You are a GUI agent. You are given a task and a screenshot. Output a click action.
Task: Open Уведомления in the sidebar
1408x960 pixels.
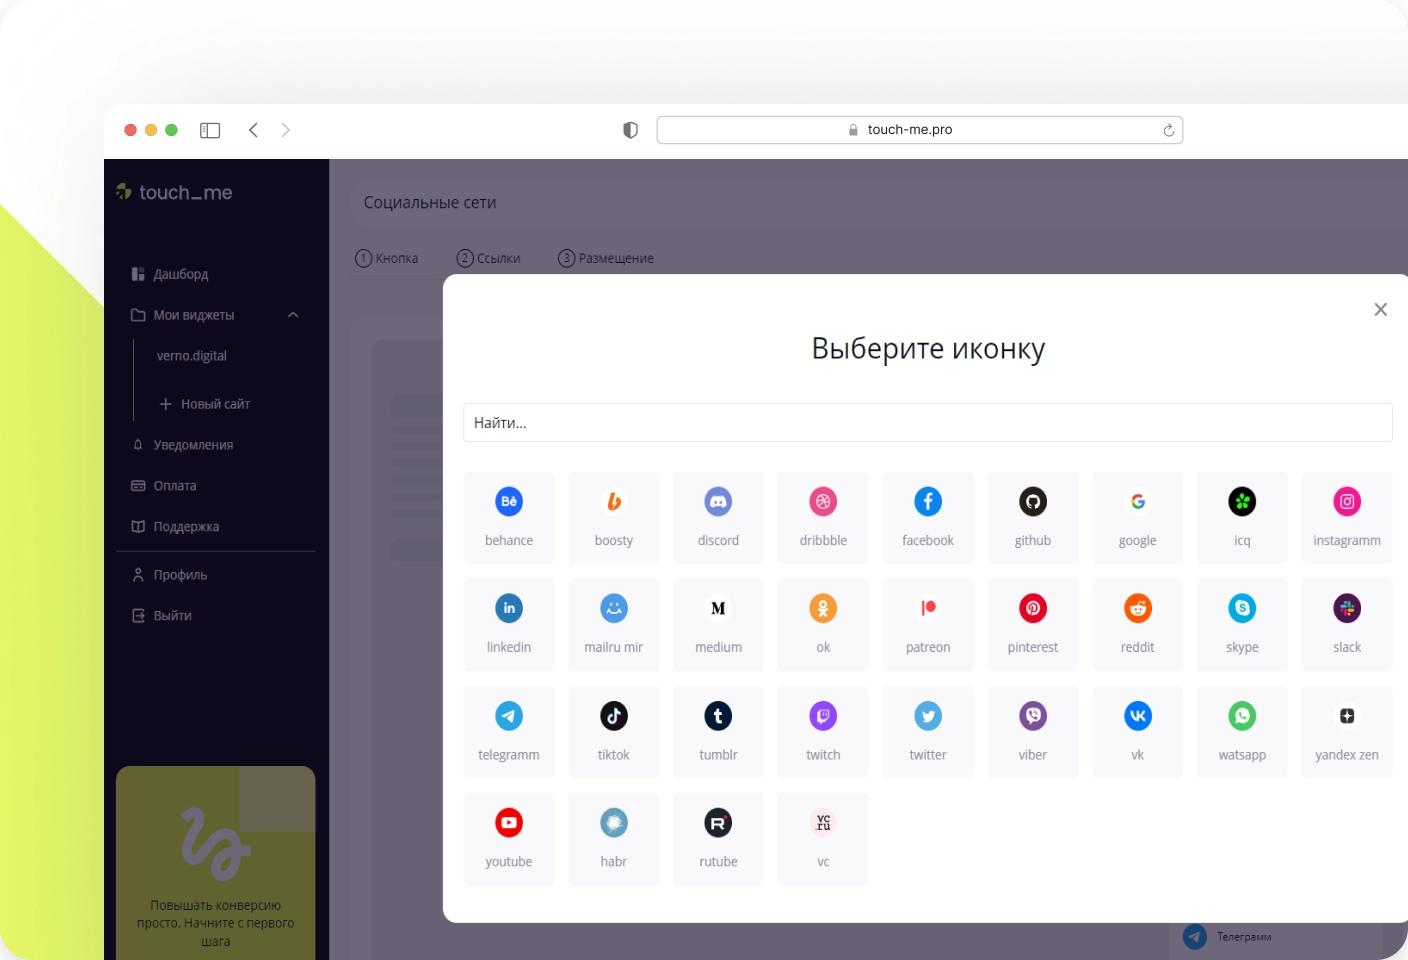point(183,445)
